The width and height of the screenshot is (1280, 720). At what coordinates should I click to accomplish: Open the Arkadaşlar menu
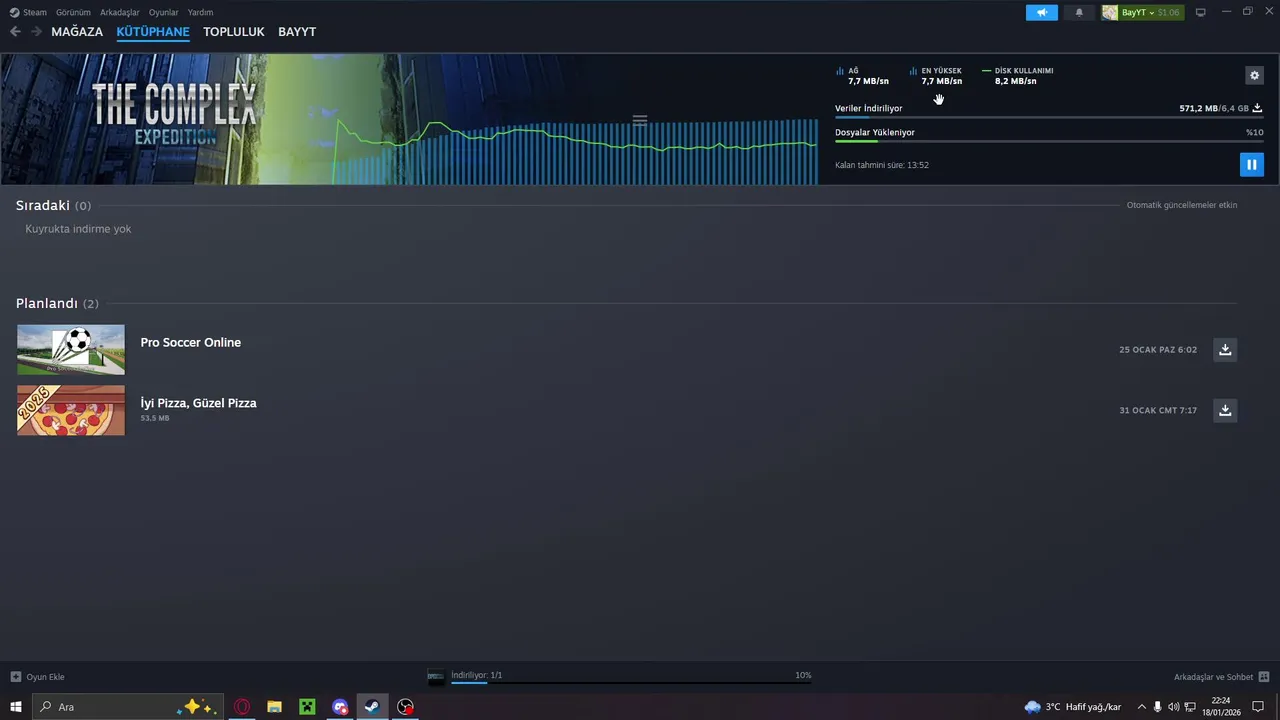[x=119, y=12]
